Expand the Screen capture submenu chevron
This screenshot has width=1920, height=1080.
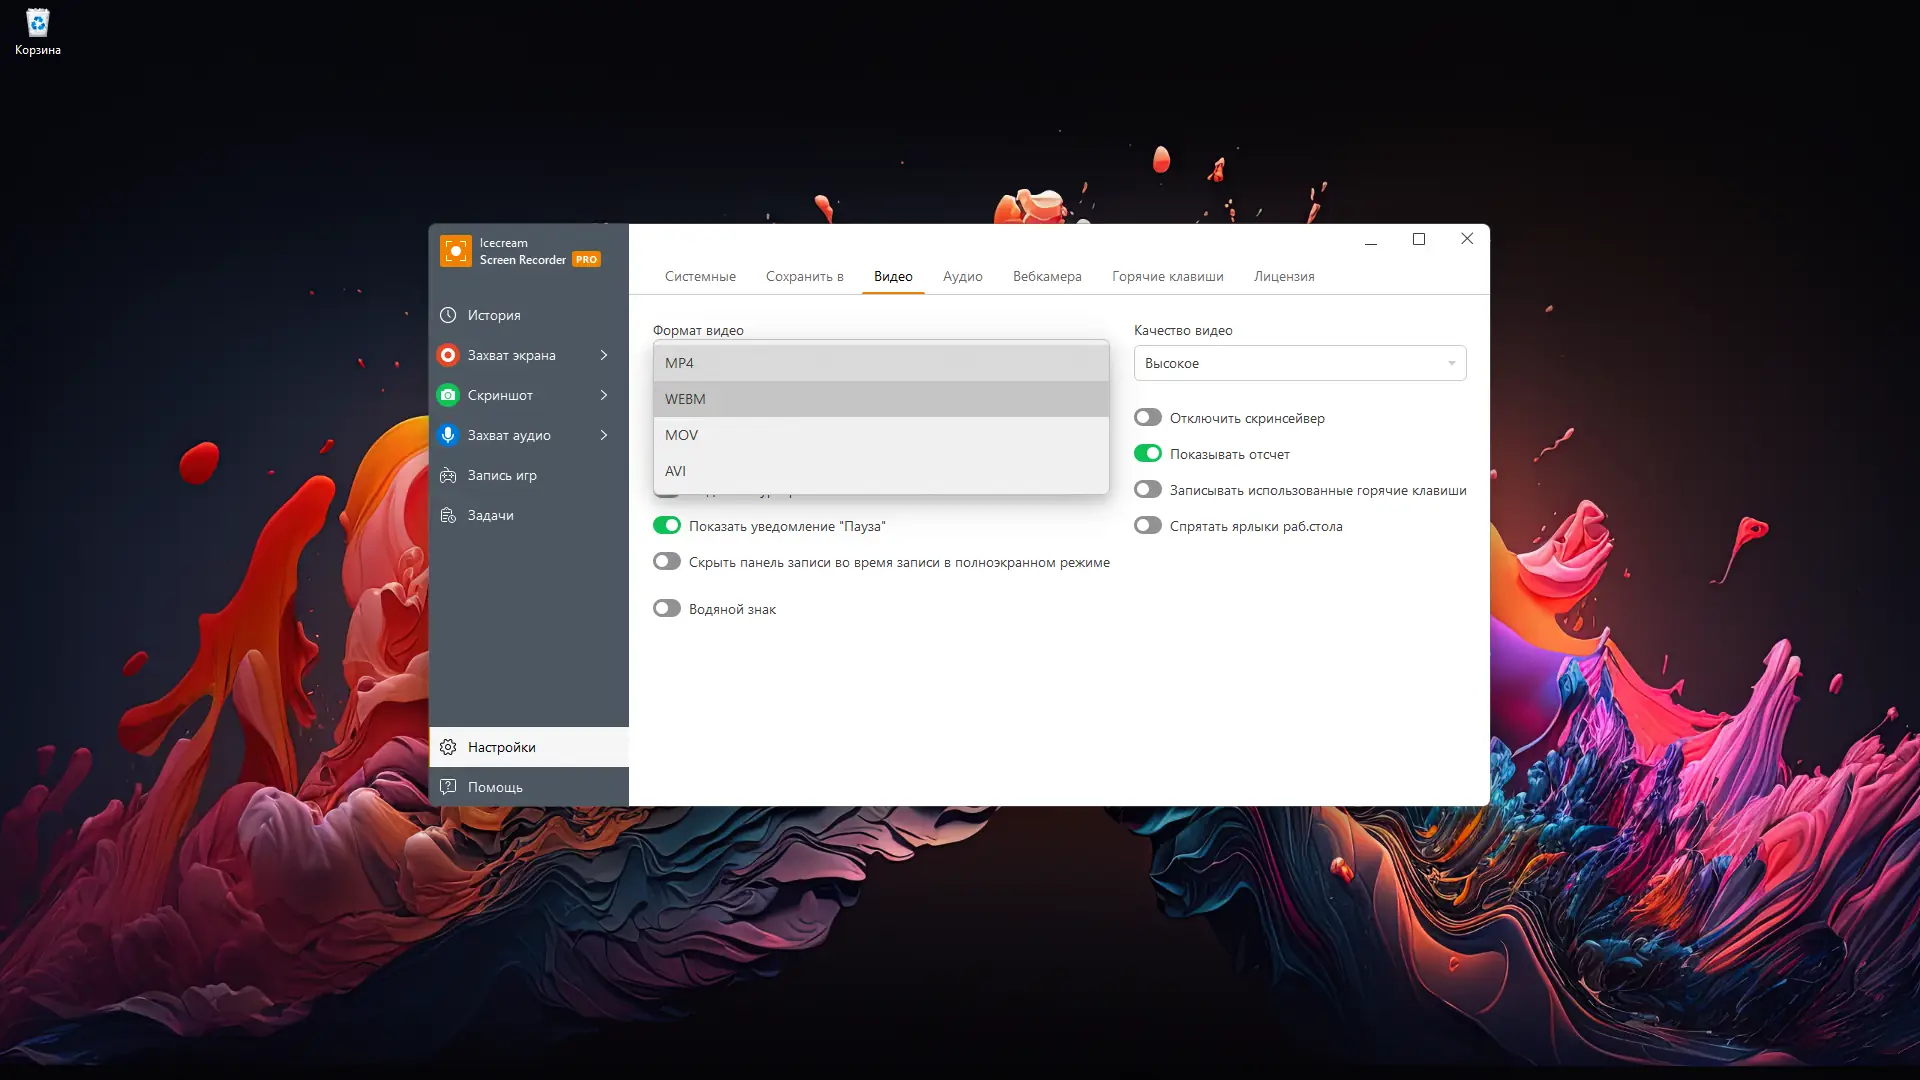pos(604,355)
